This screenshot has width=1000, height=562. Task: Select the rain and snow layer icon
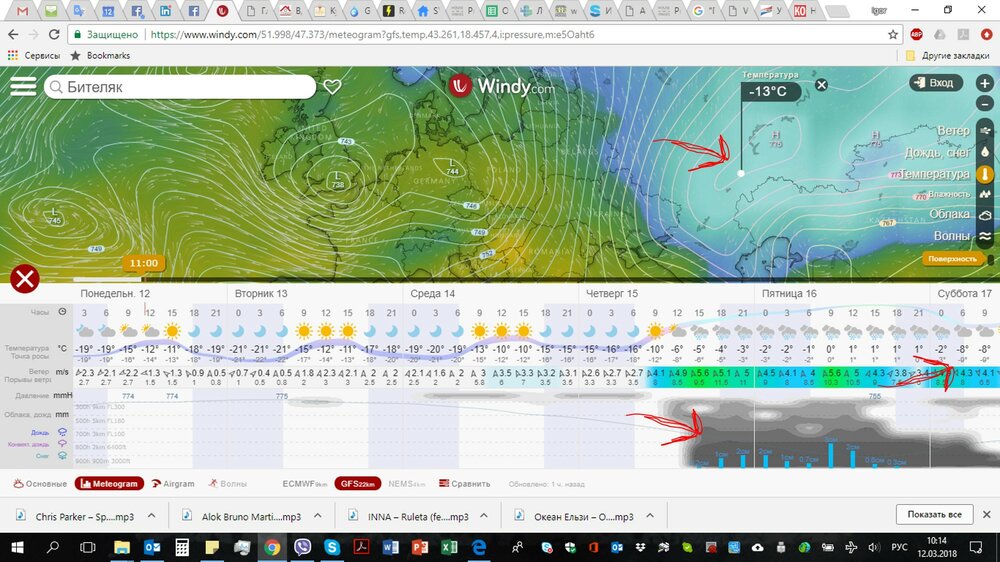tap(984, 152)
